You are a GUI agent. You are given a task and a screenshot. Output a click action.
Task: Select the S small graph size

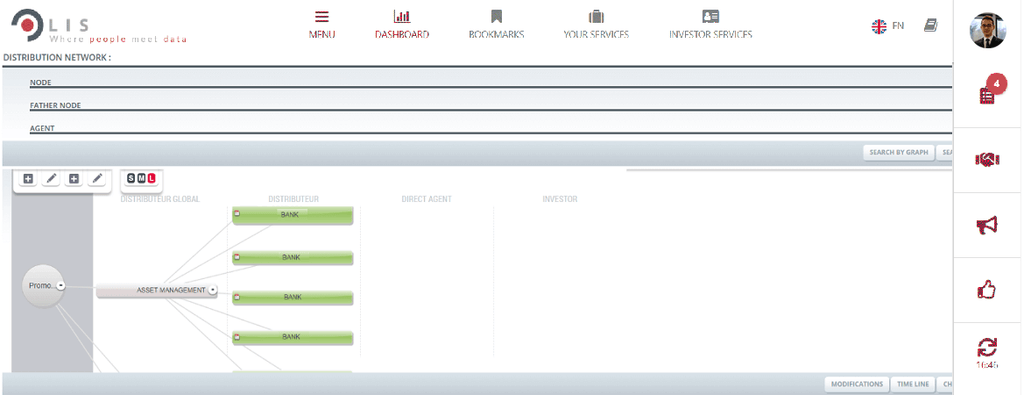[131, 178]
